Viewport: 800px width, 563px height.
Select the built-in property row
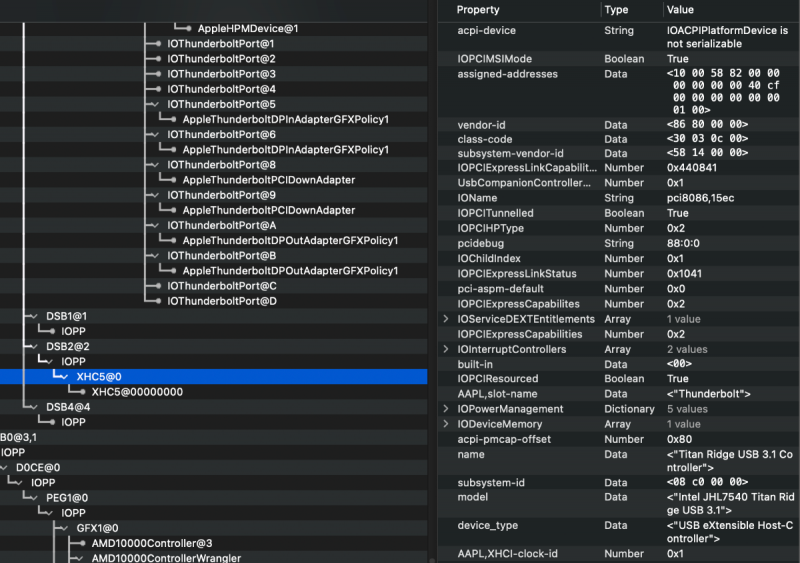[x=618, y=364]
